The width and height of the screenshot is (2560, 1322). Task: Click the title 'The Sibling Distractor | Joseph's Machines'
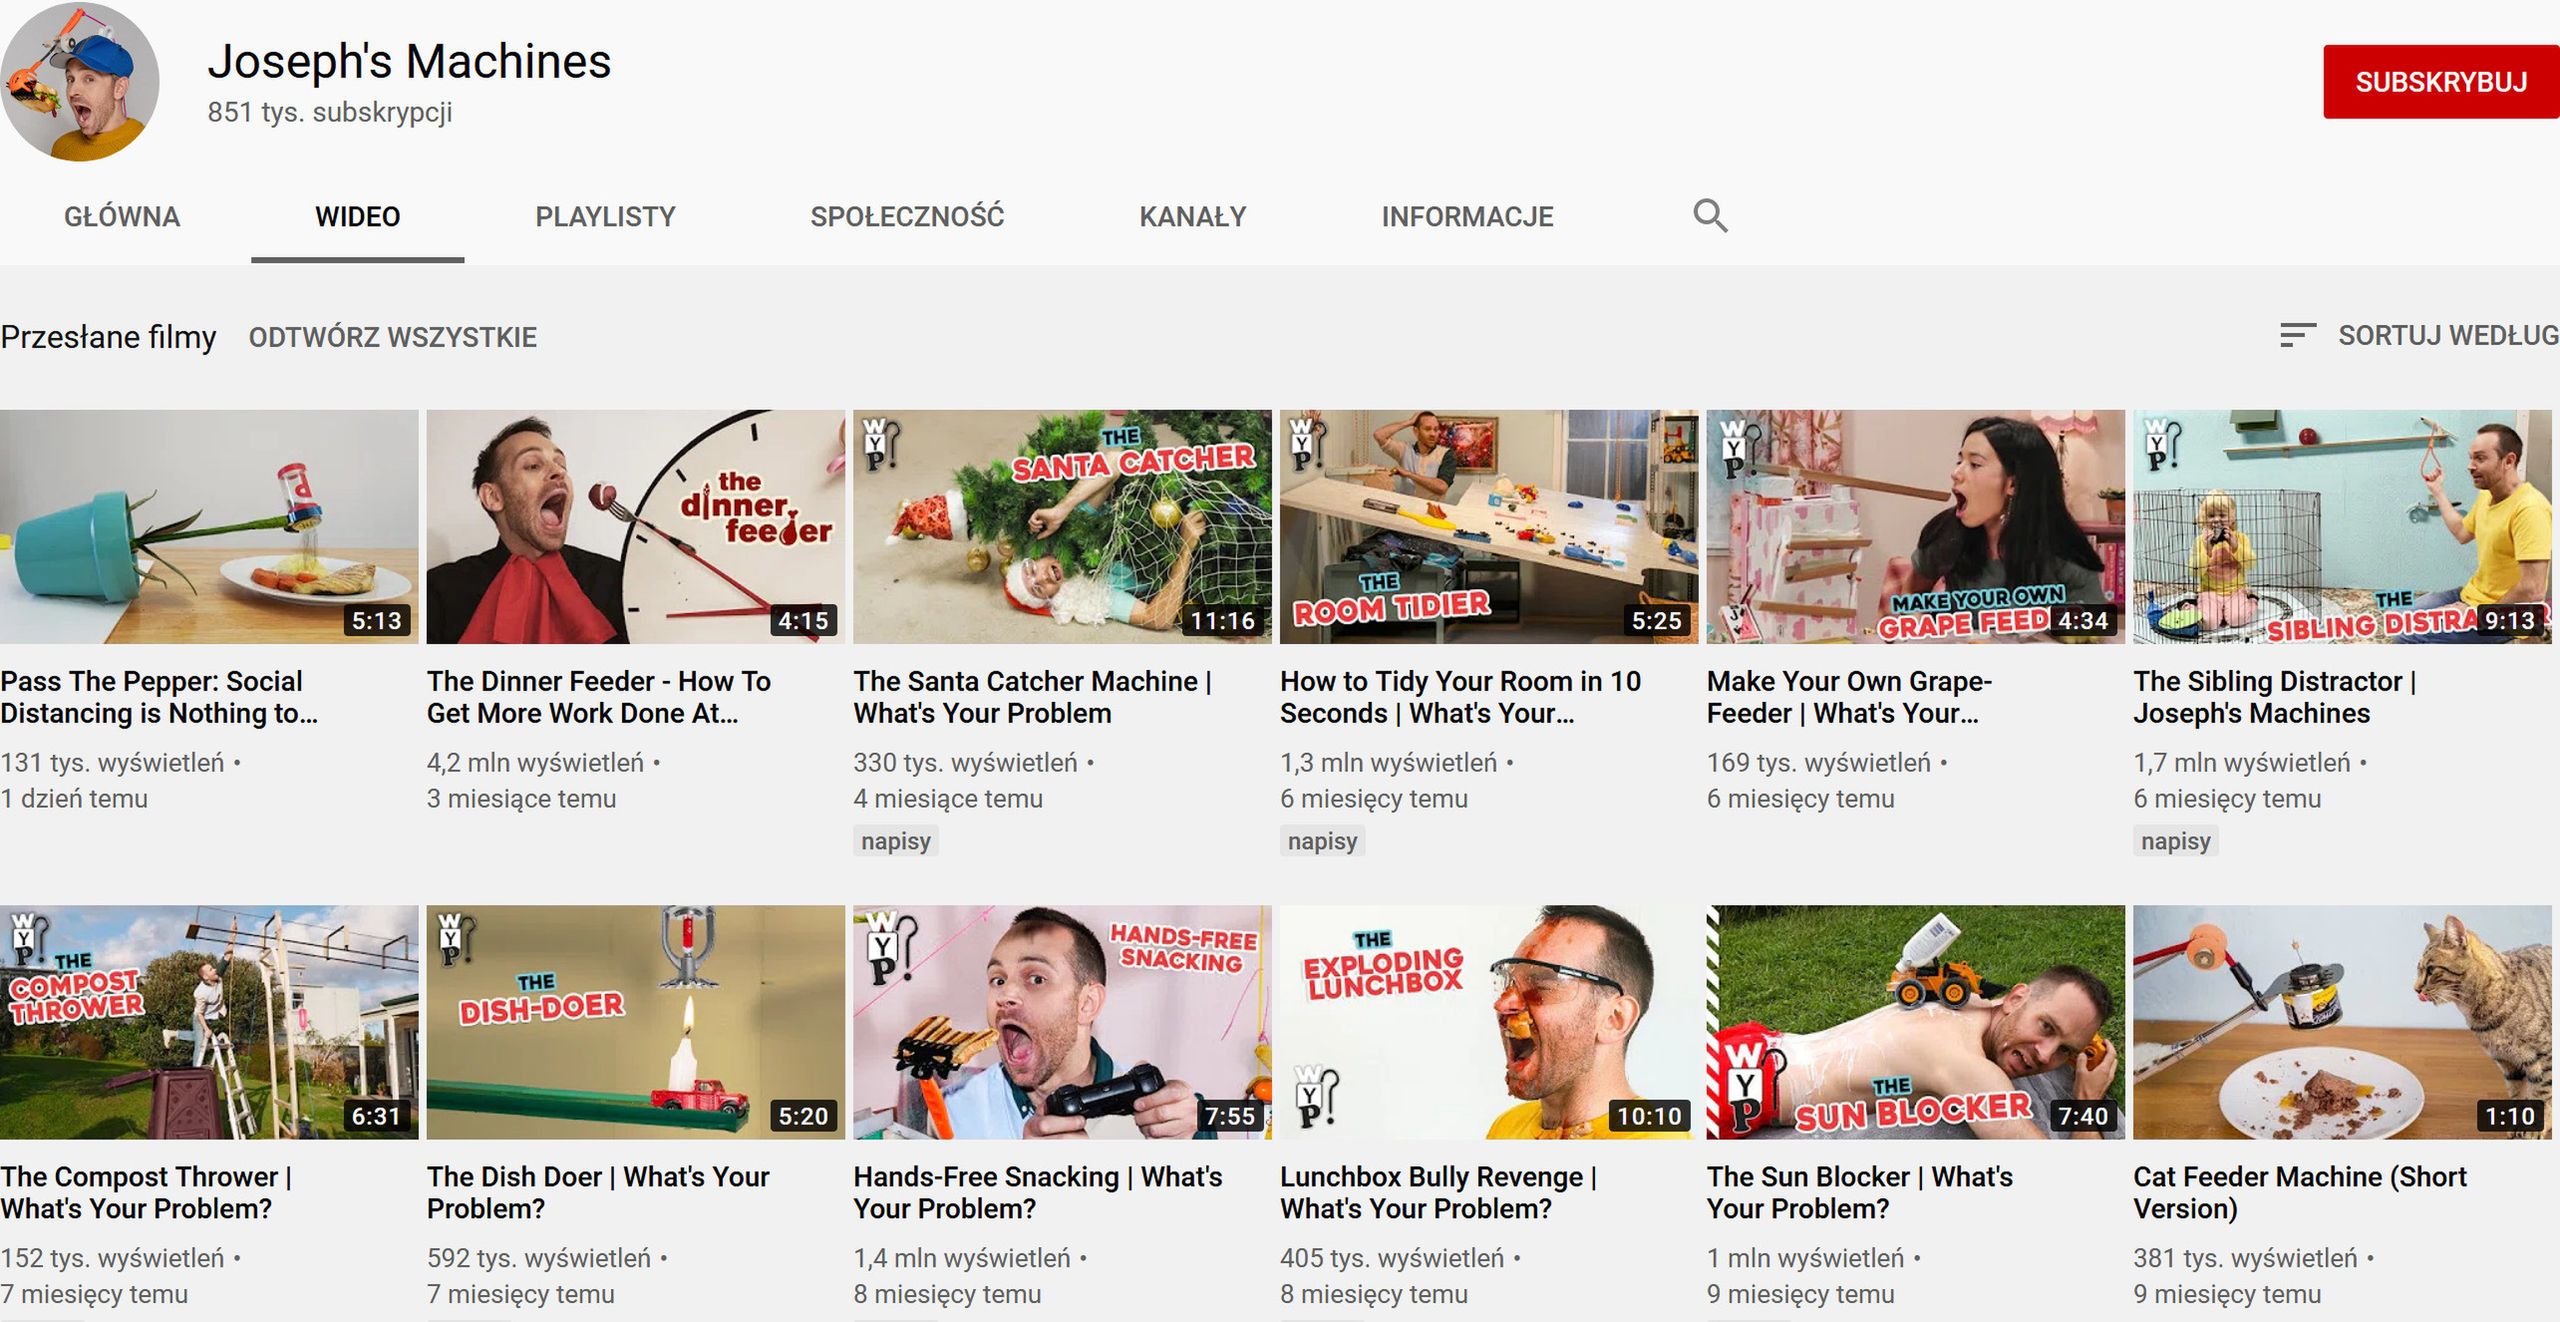pyautogui.click(x=2275, y=697)
